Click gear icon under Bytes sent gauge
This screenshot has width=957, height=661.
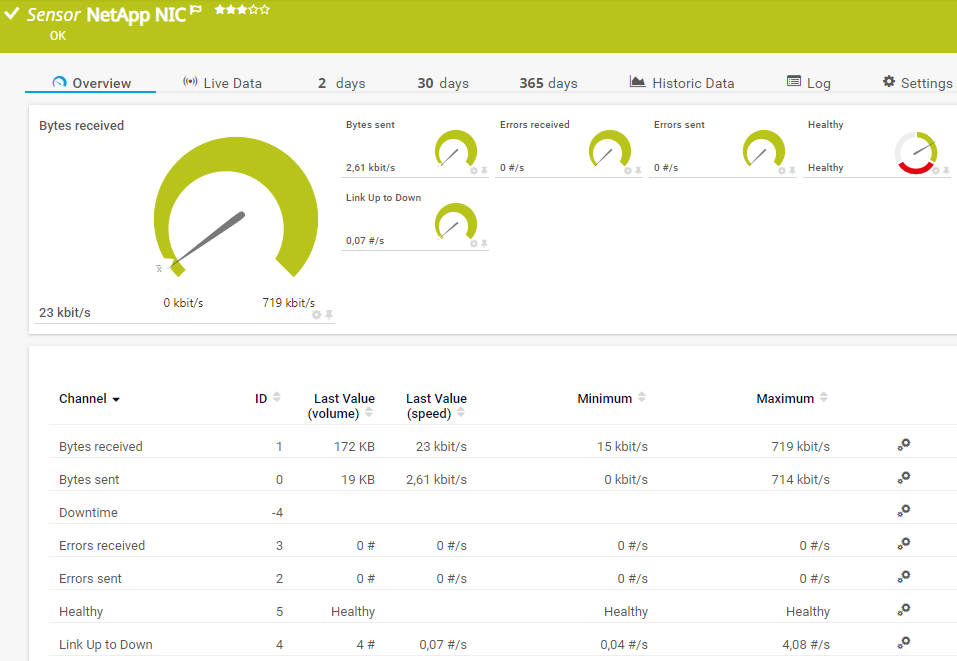pyautogui.click(x=474, y=171)
